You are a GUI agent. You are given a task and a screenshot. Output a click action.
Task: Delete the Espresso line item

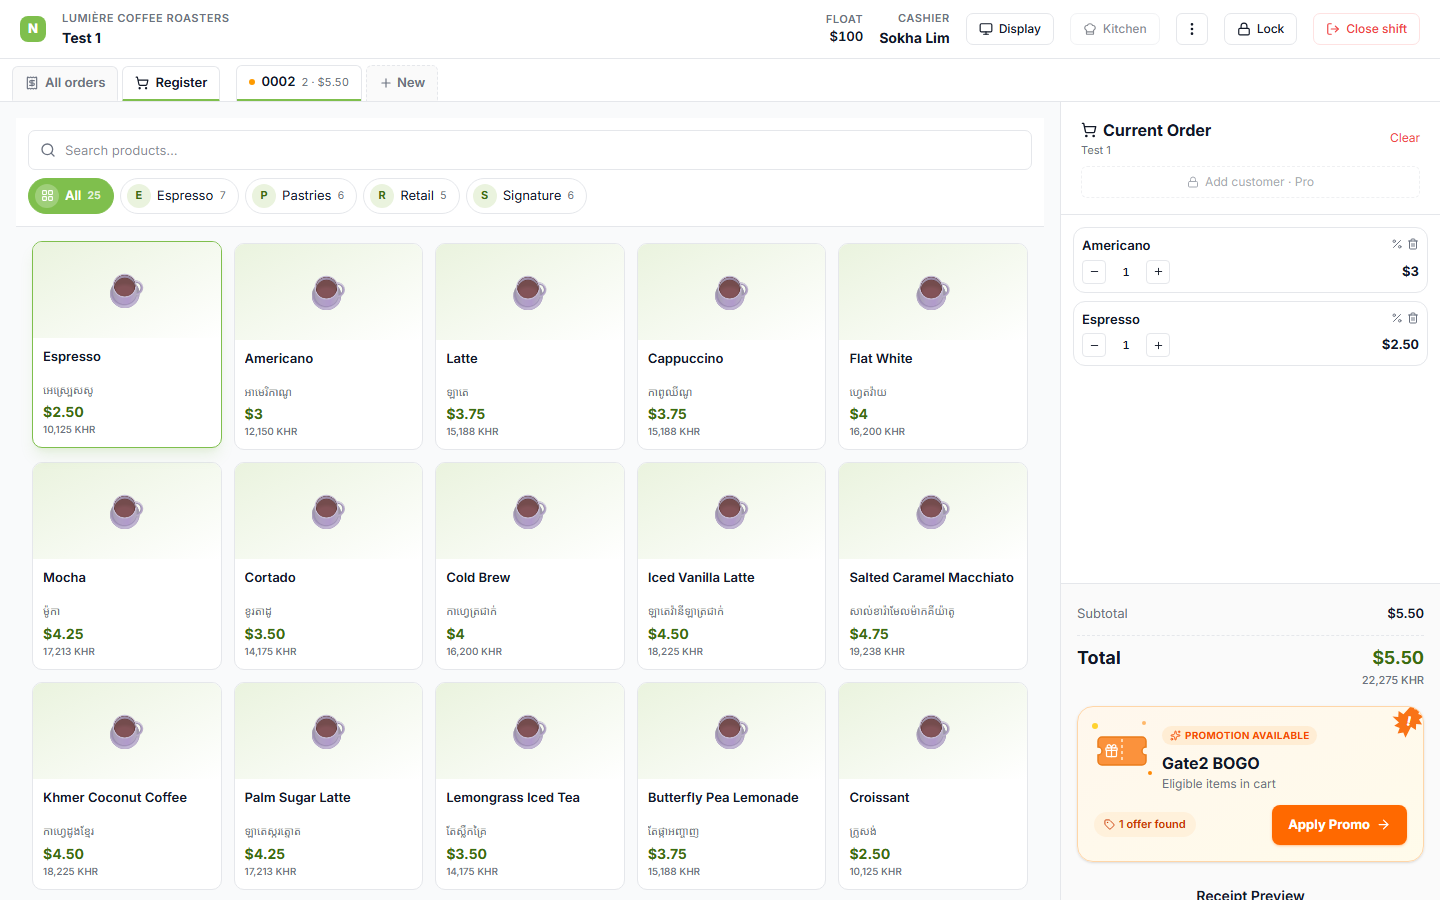point(1413,318)
